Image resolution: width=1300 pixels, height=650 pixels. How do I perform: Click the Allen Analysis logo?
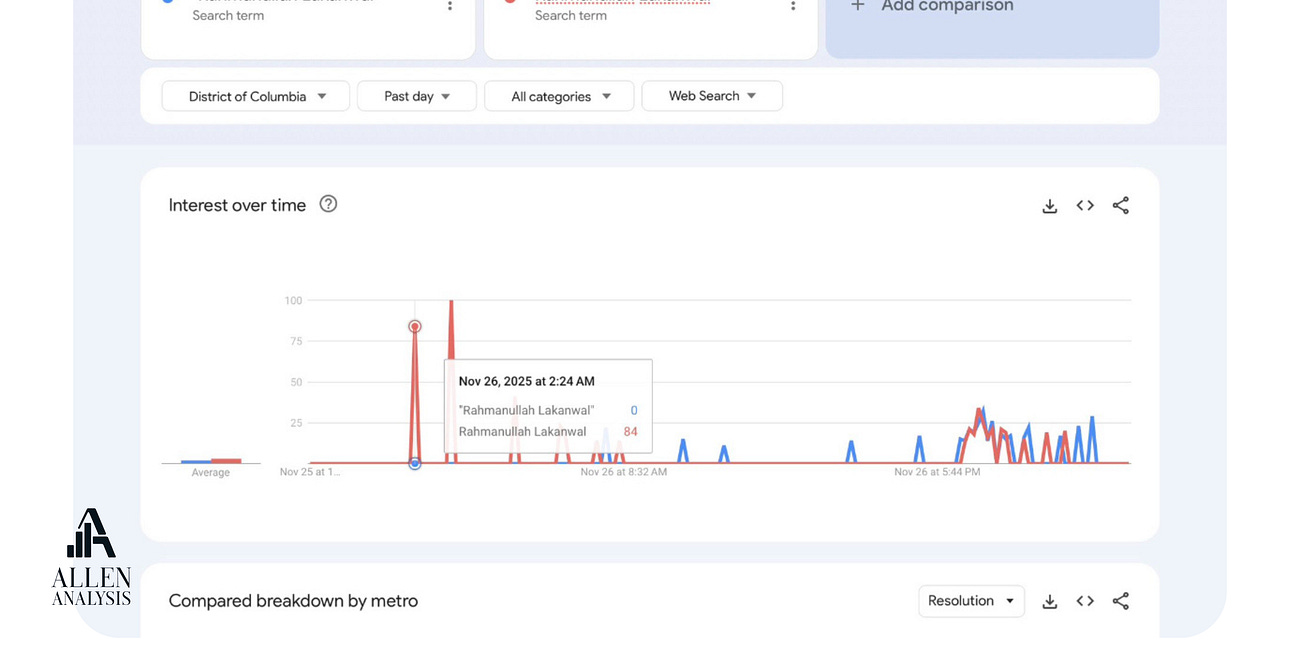90,555
